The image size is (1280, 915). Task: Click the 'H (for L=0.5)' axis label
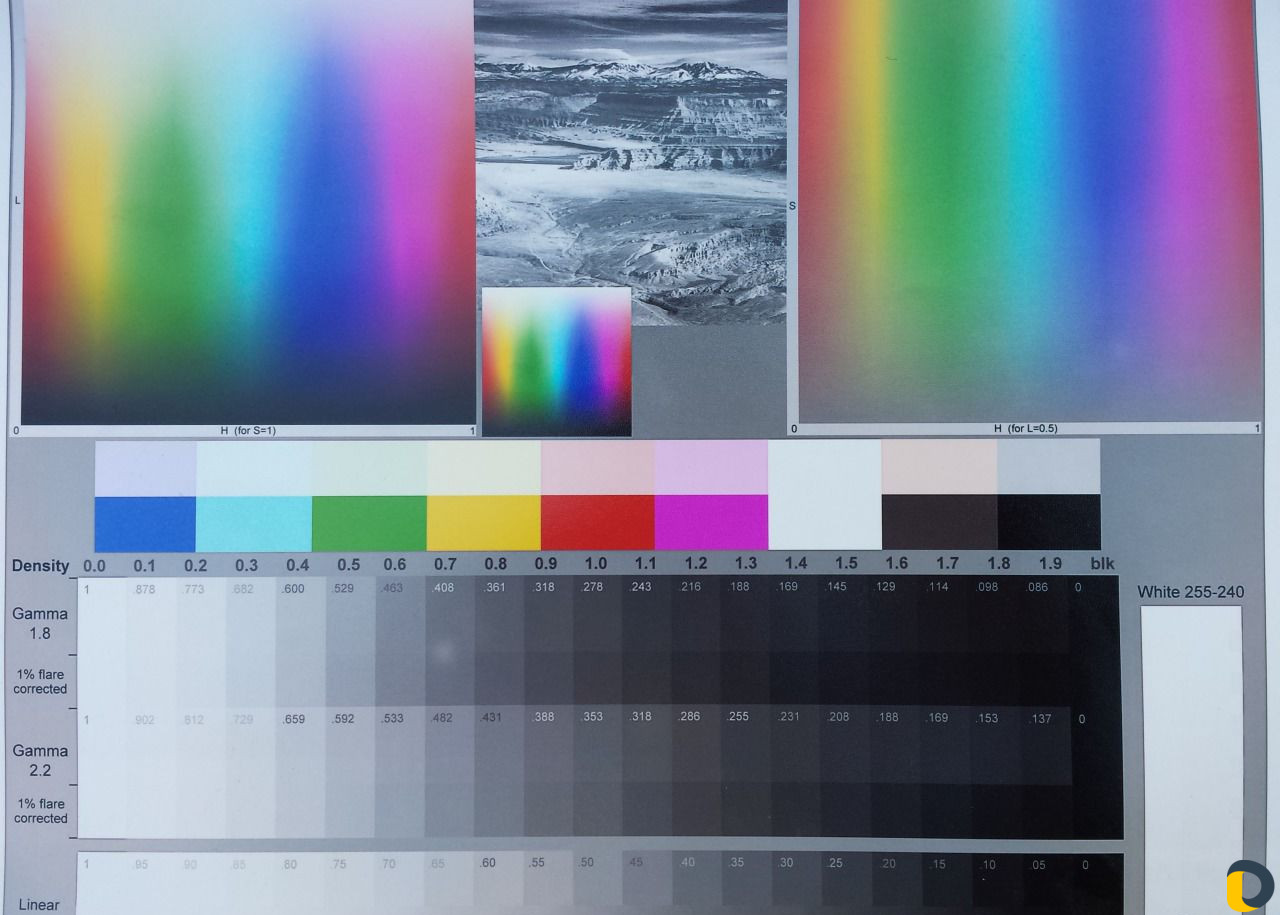coord(1025,429)
